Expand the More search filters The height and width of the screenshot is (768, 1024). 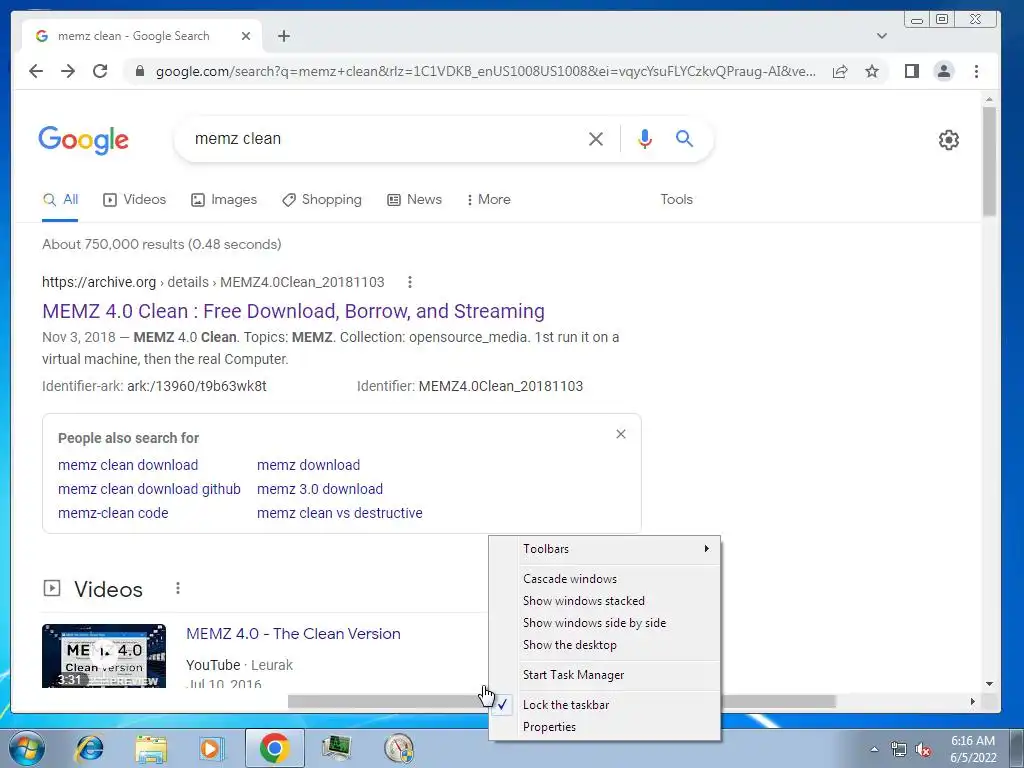488,200
